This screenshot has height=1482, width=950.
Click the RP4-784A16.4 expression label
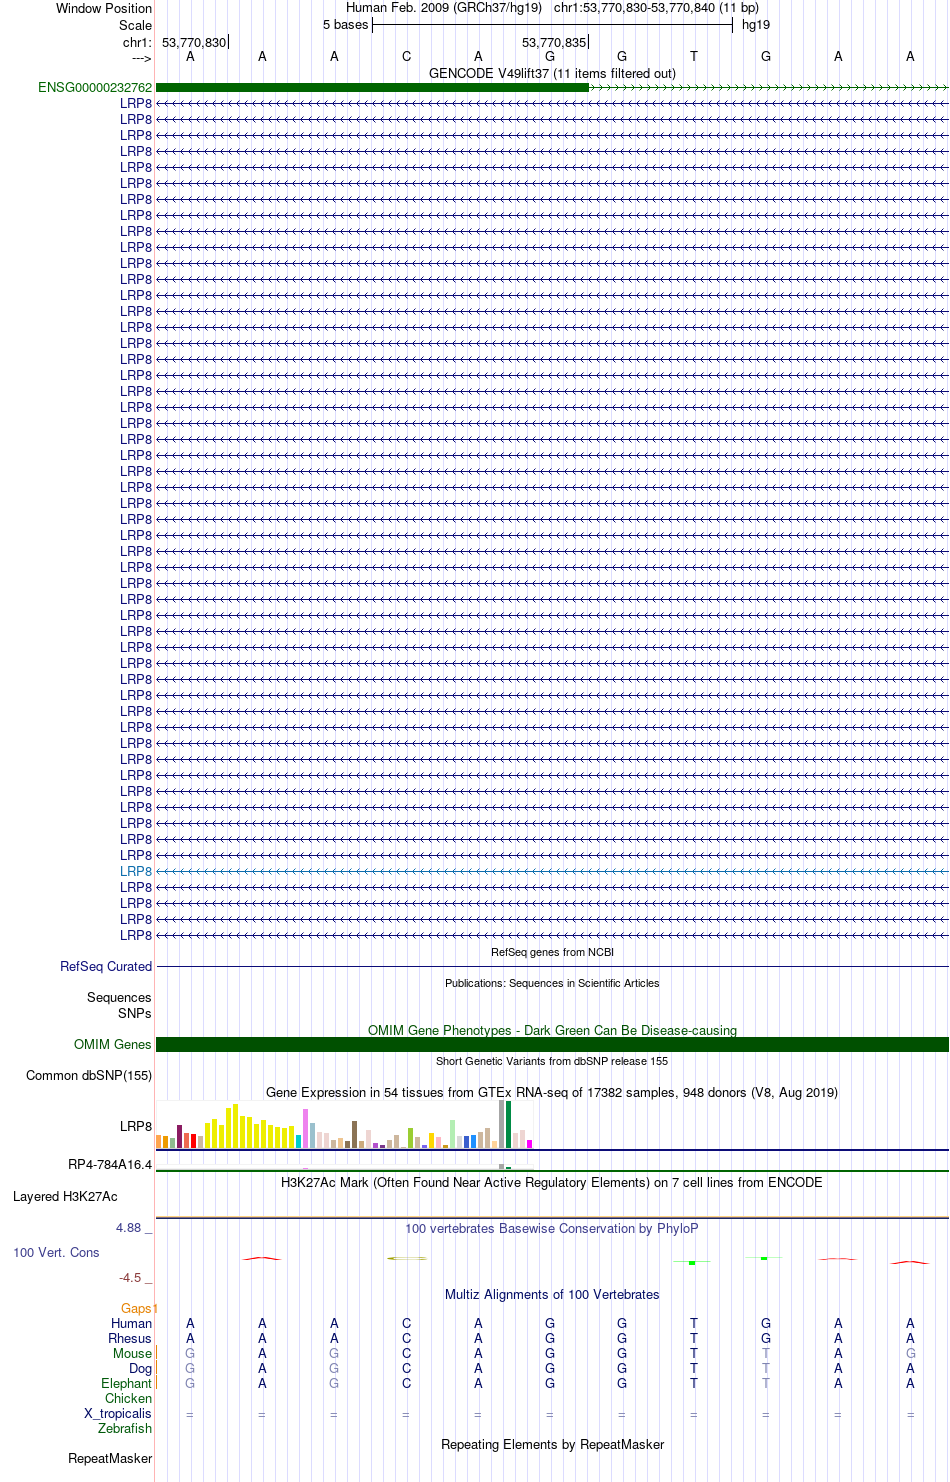pyautogui.click(x=110, y=1165)
